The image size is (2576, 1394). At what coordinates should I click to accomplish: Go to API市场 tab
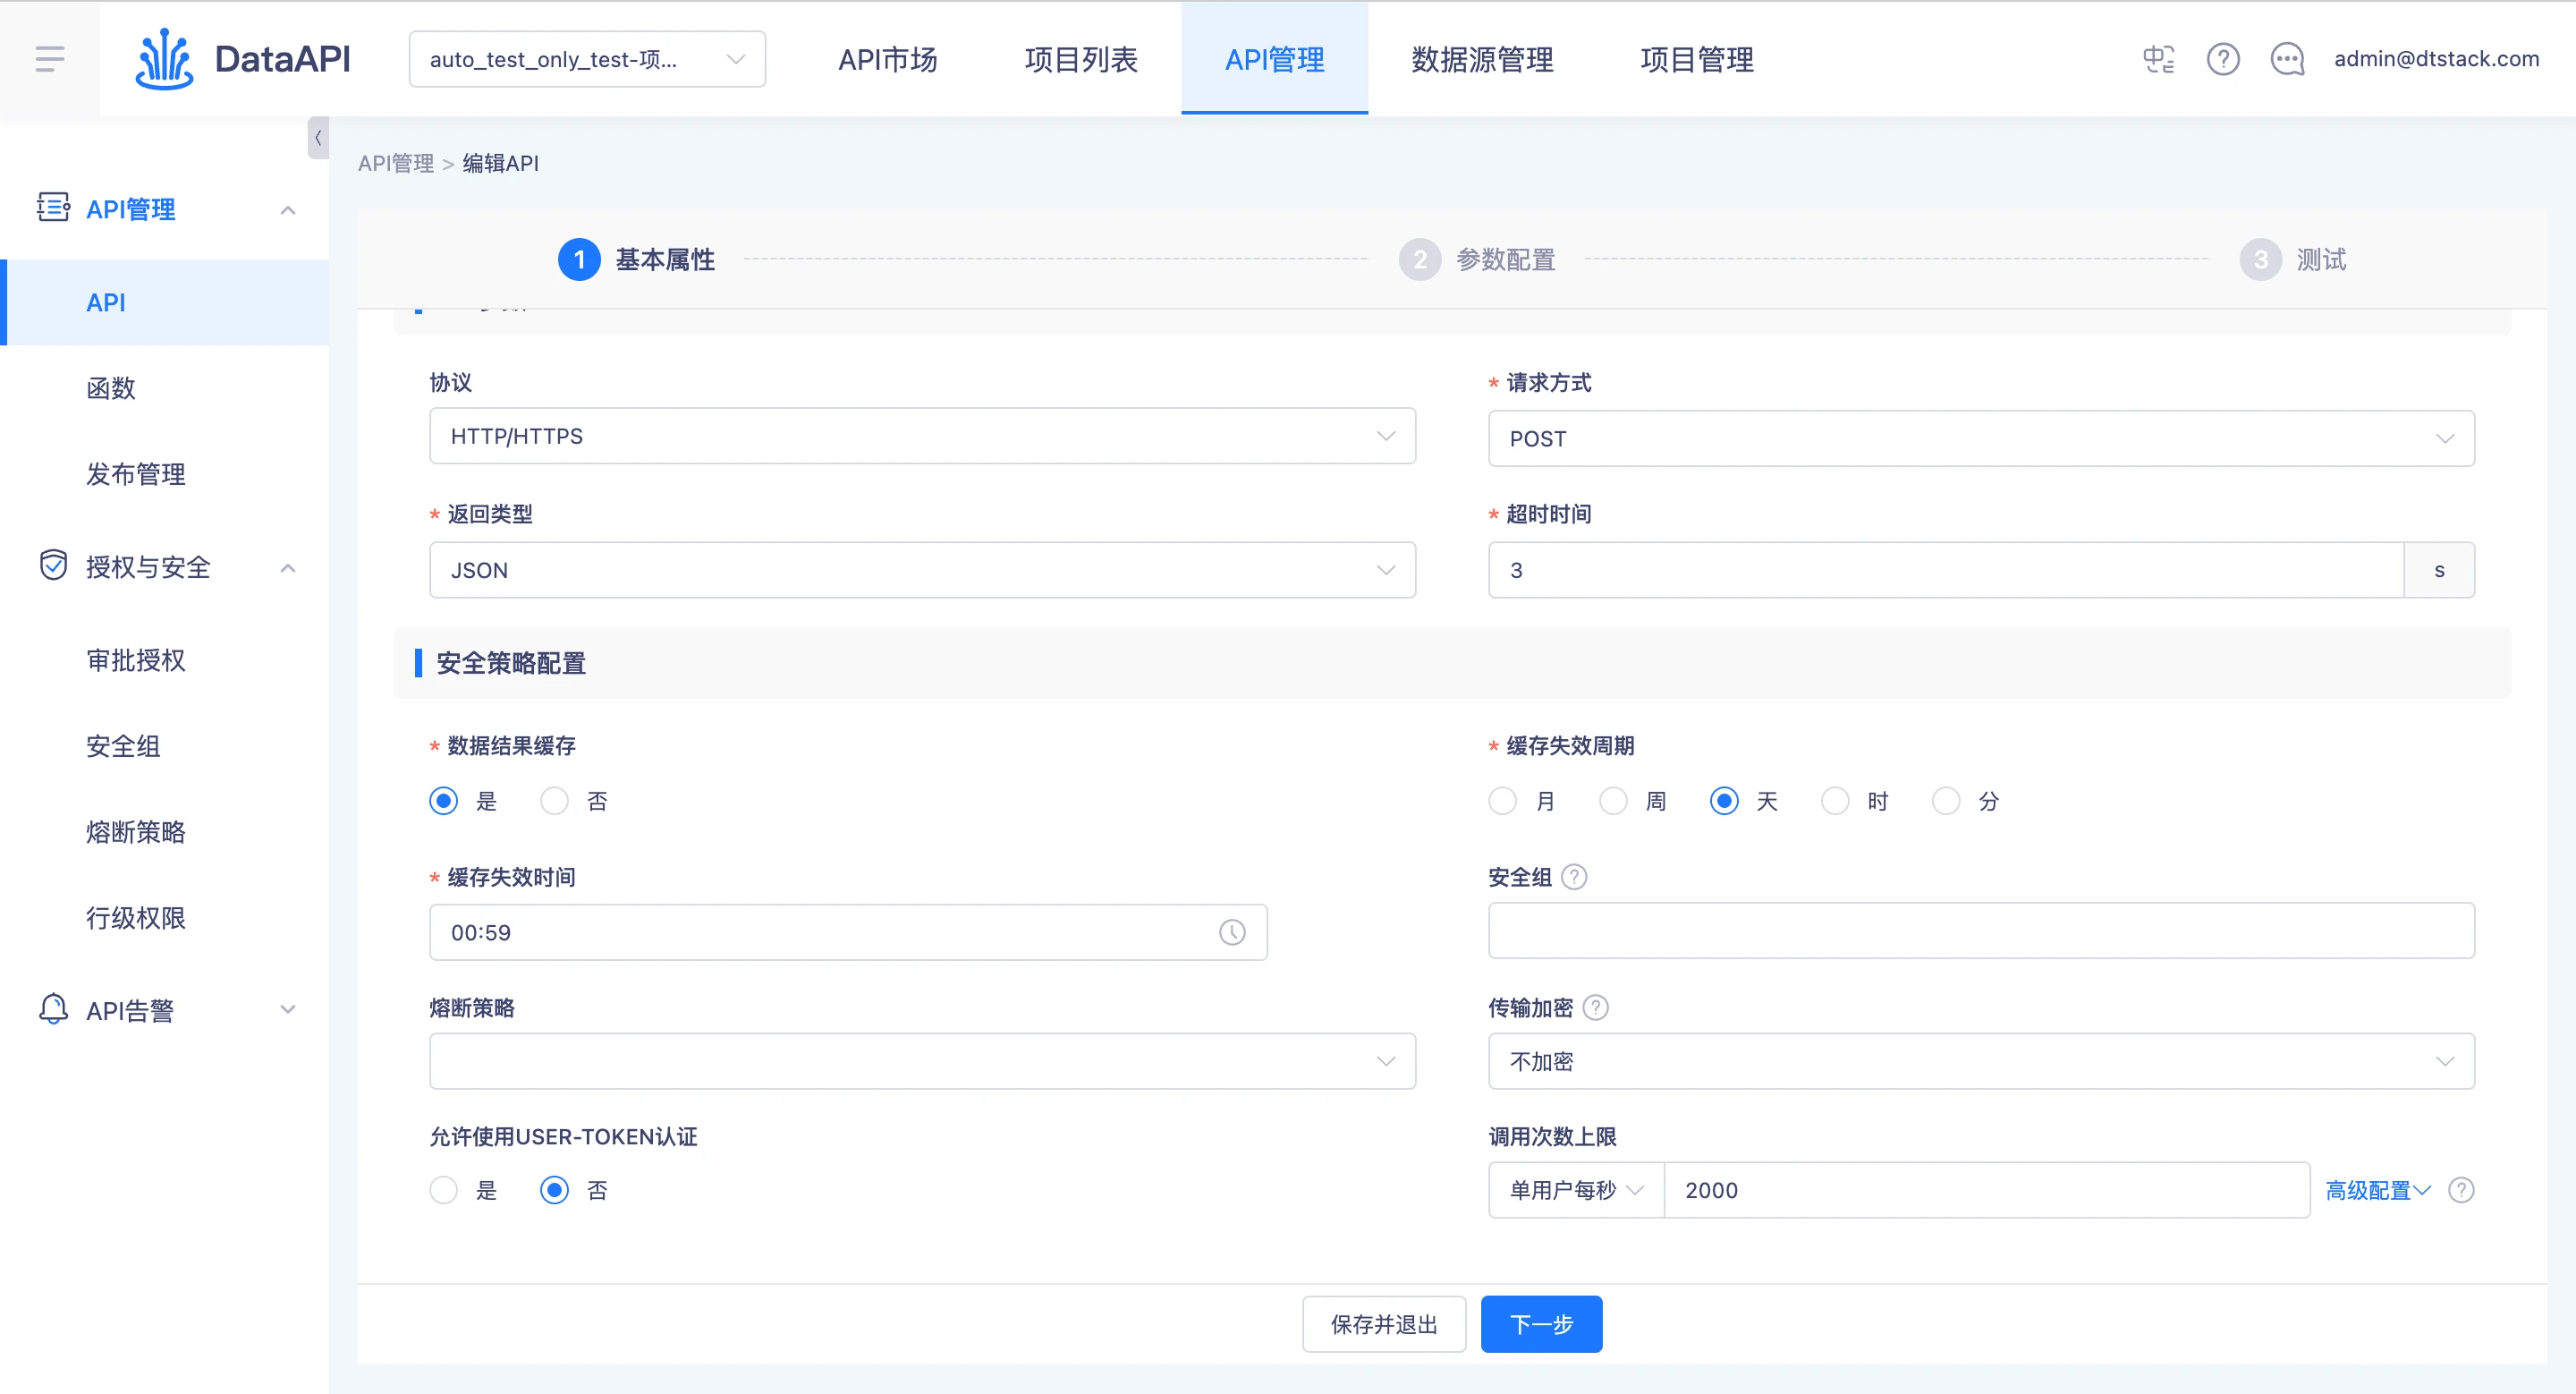tap(888, 59)
